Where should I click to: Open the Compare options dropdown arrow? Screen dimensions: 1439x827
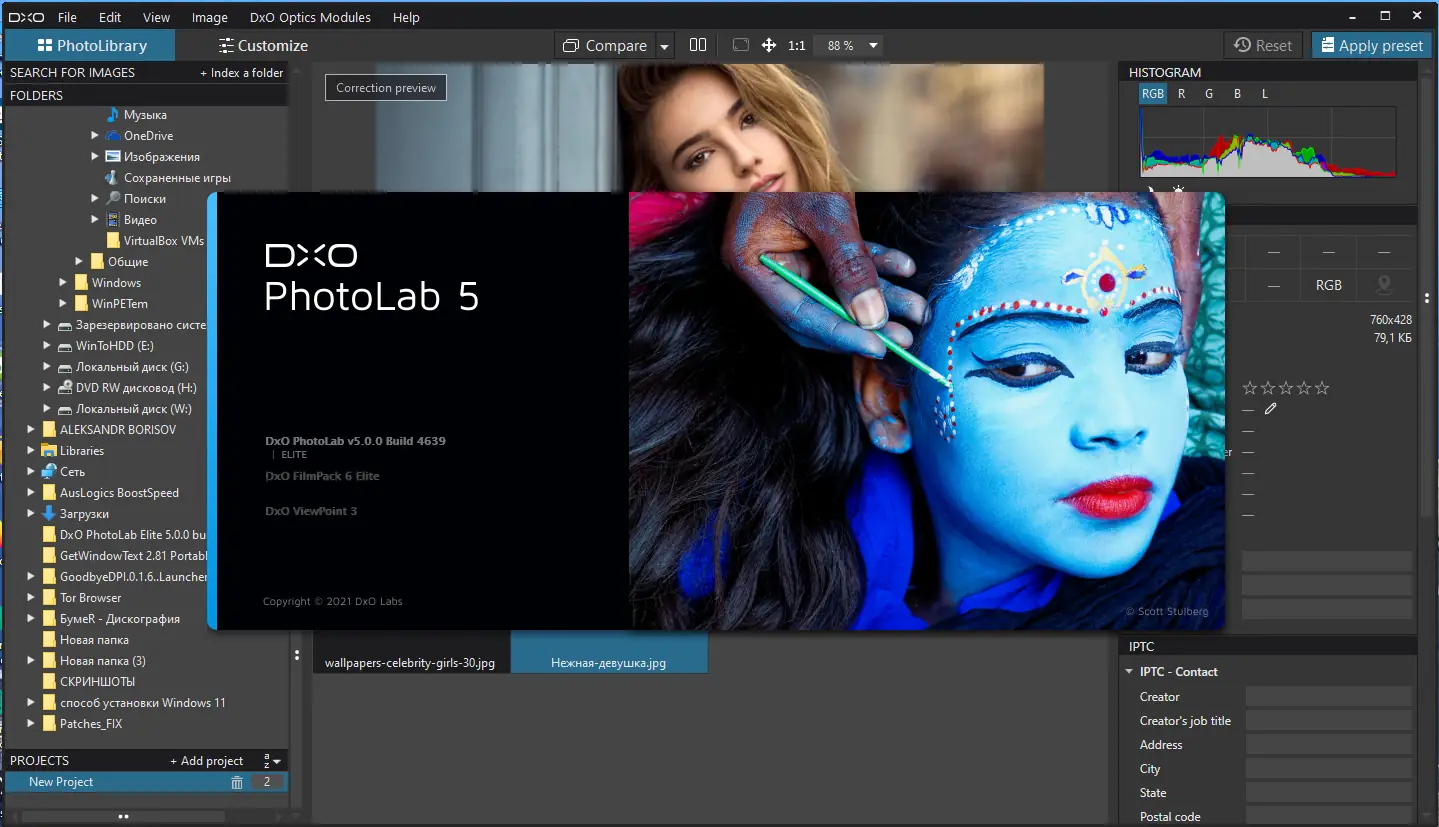663,45
